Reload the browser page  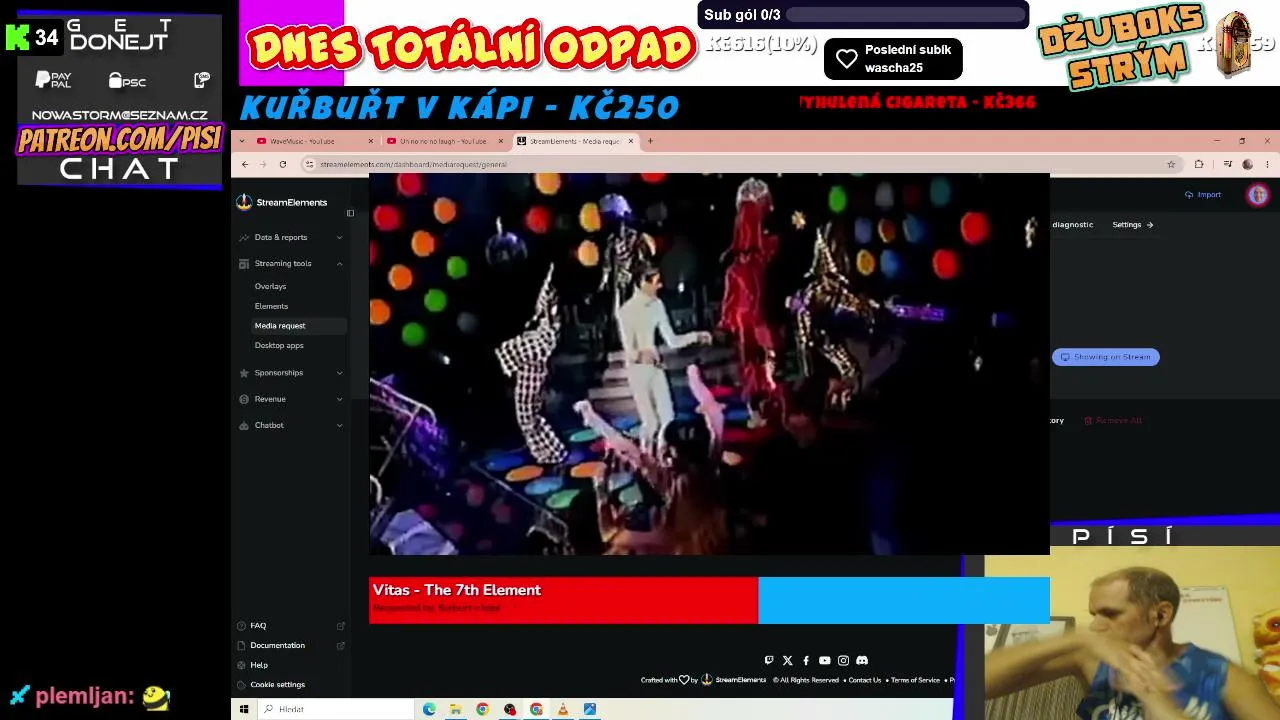pos(283,164)
